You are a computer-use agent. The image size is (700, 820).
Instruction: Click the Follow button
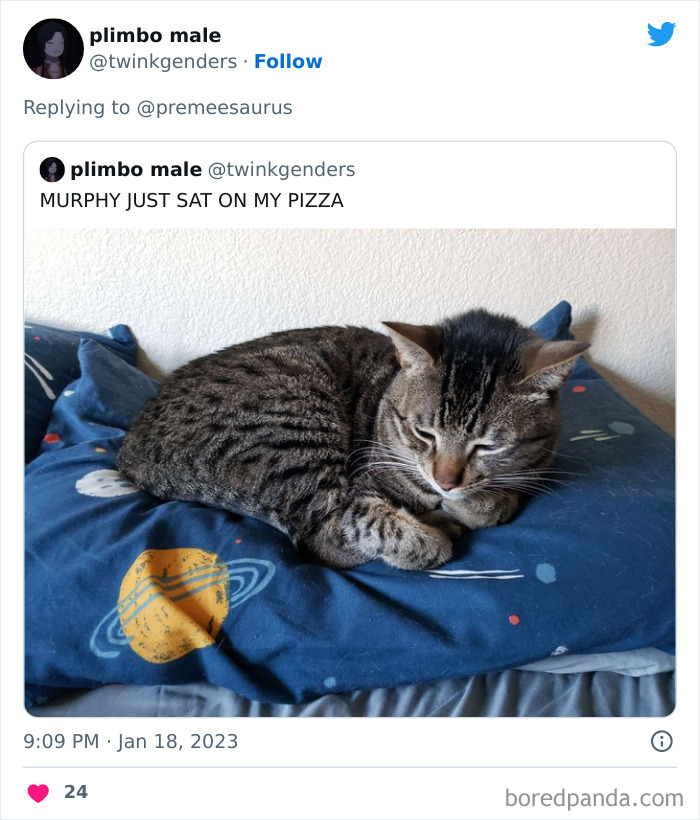289,62
